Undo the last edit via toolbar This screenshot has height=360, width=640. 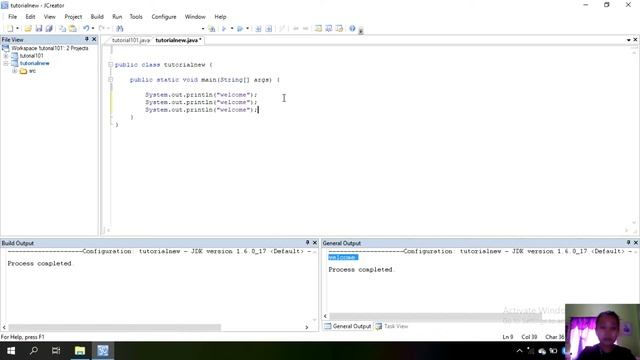point(86,29)
